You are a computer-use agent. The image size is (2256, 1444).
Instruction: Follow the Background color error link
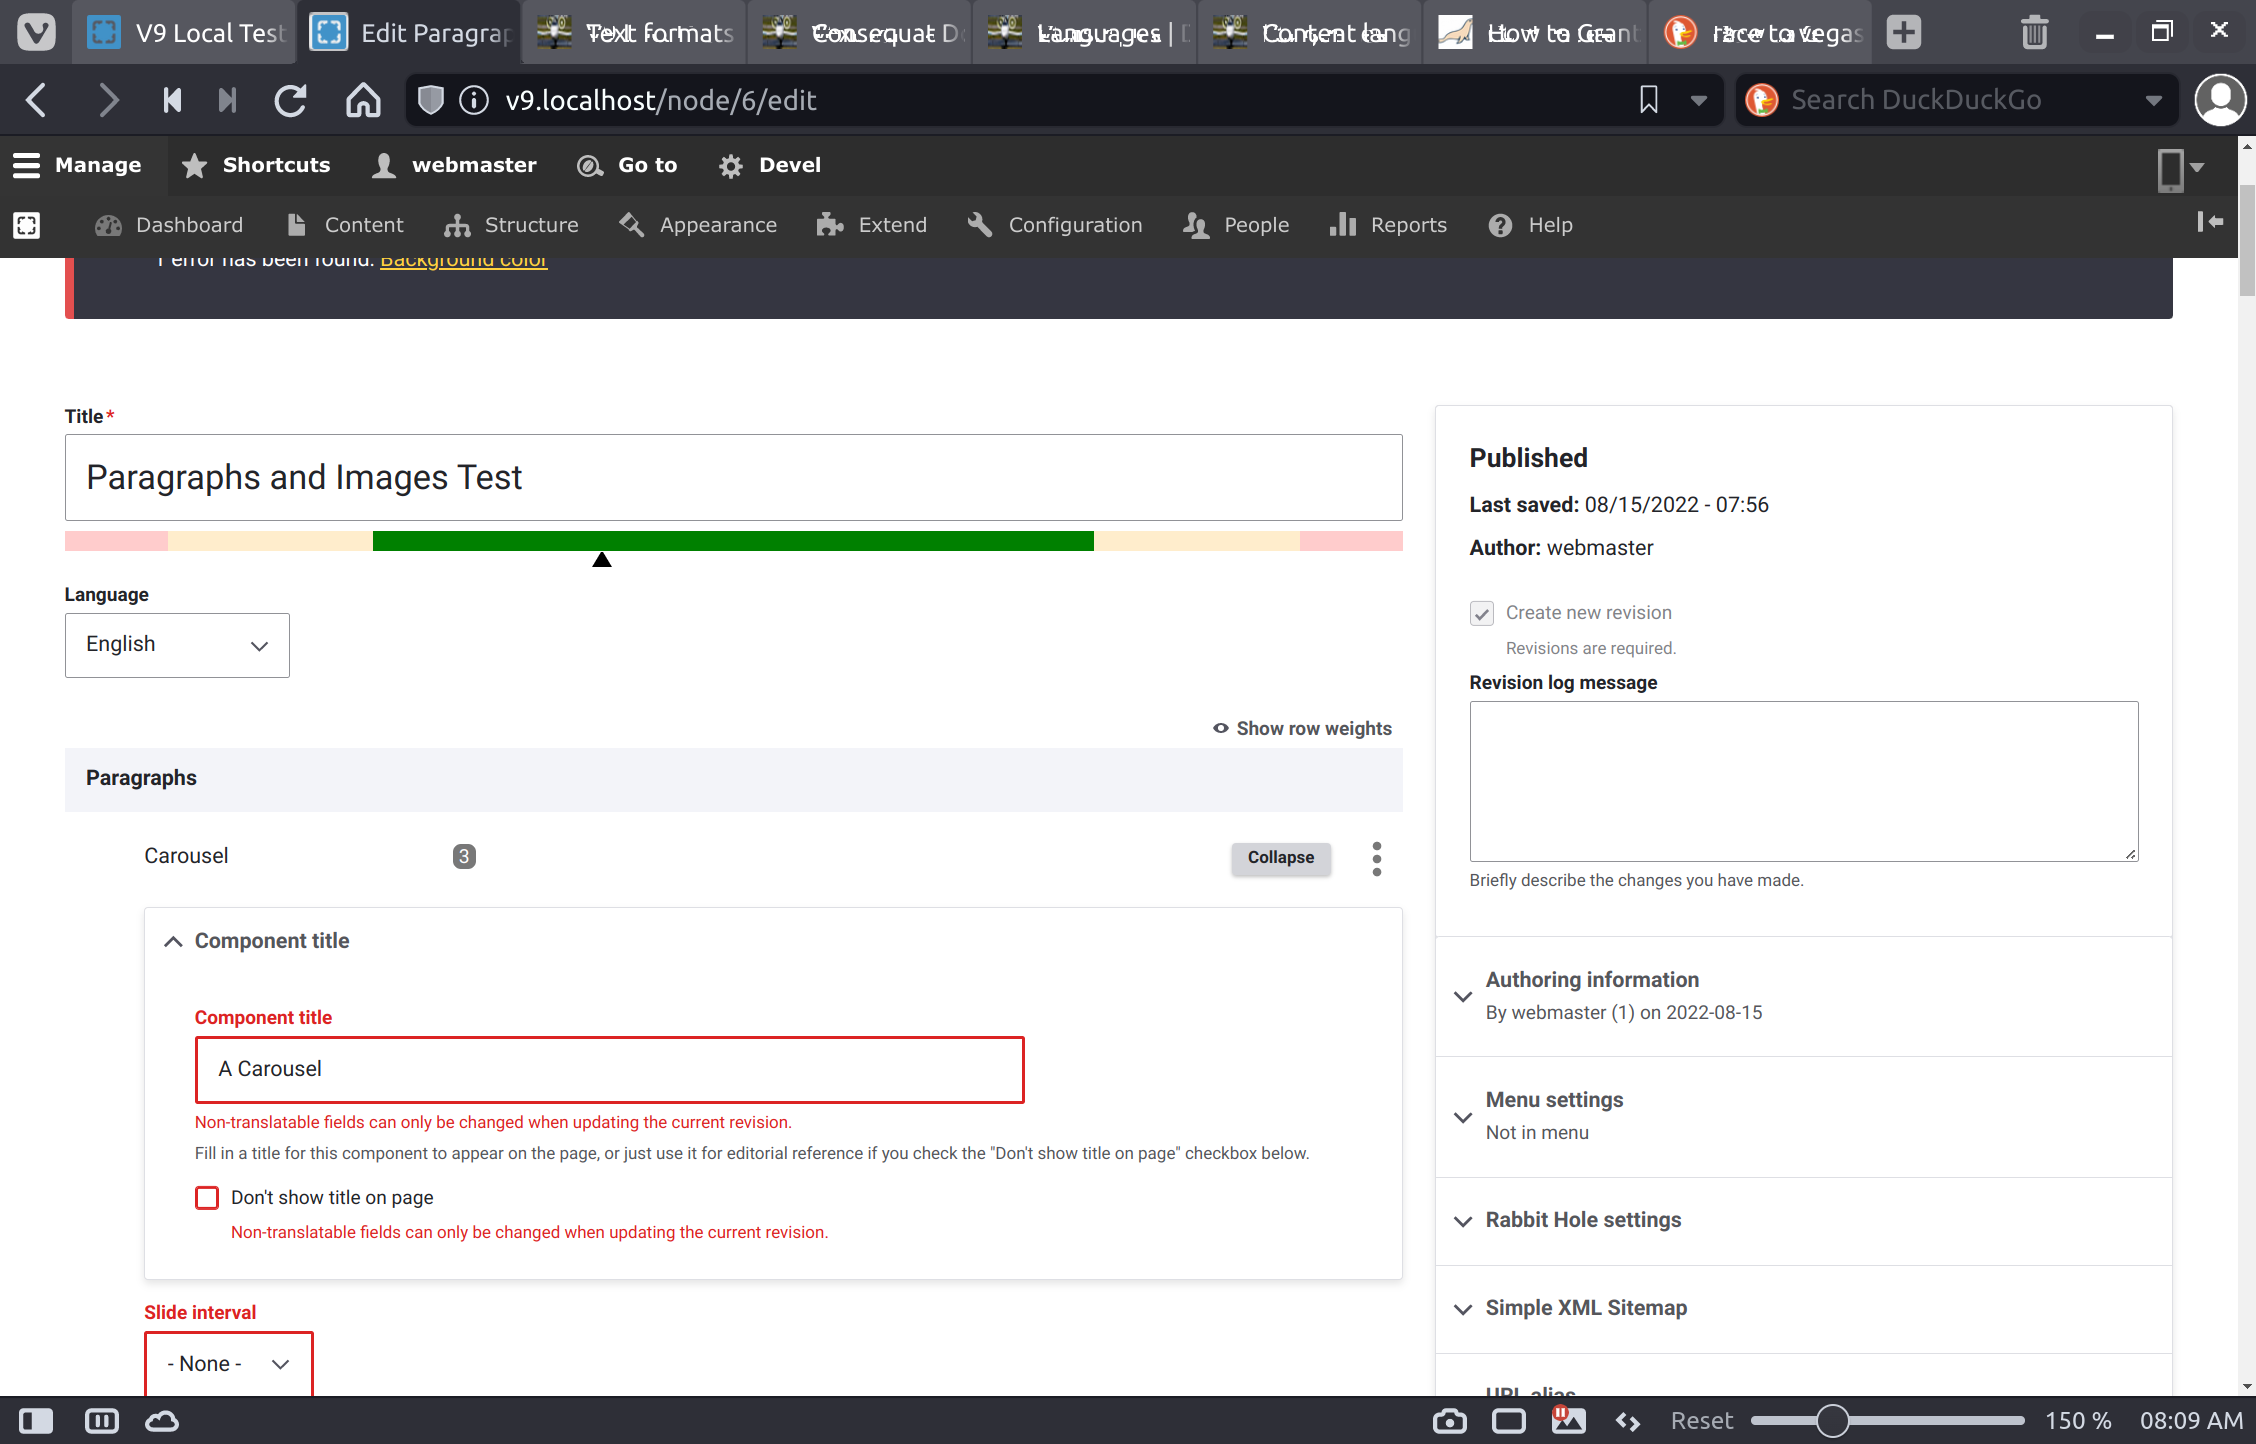point(463,259)
